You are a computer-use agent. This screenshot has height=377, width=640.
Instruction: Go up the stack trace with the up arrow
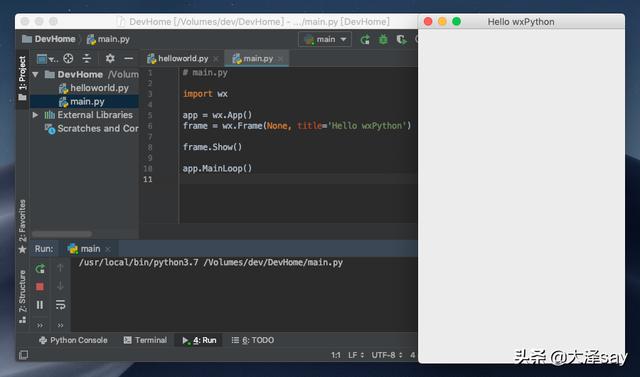pos(60,268)
